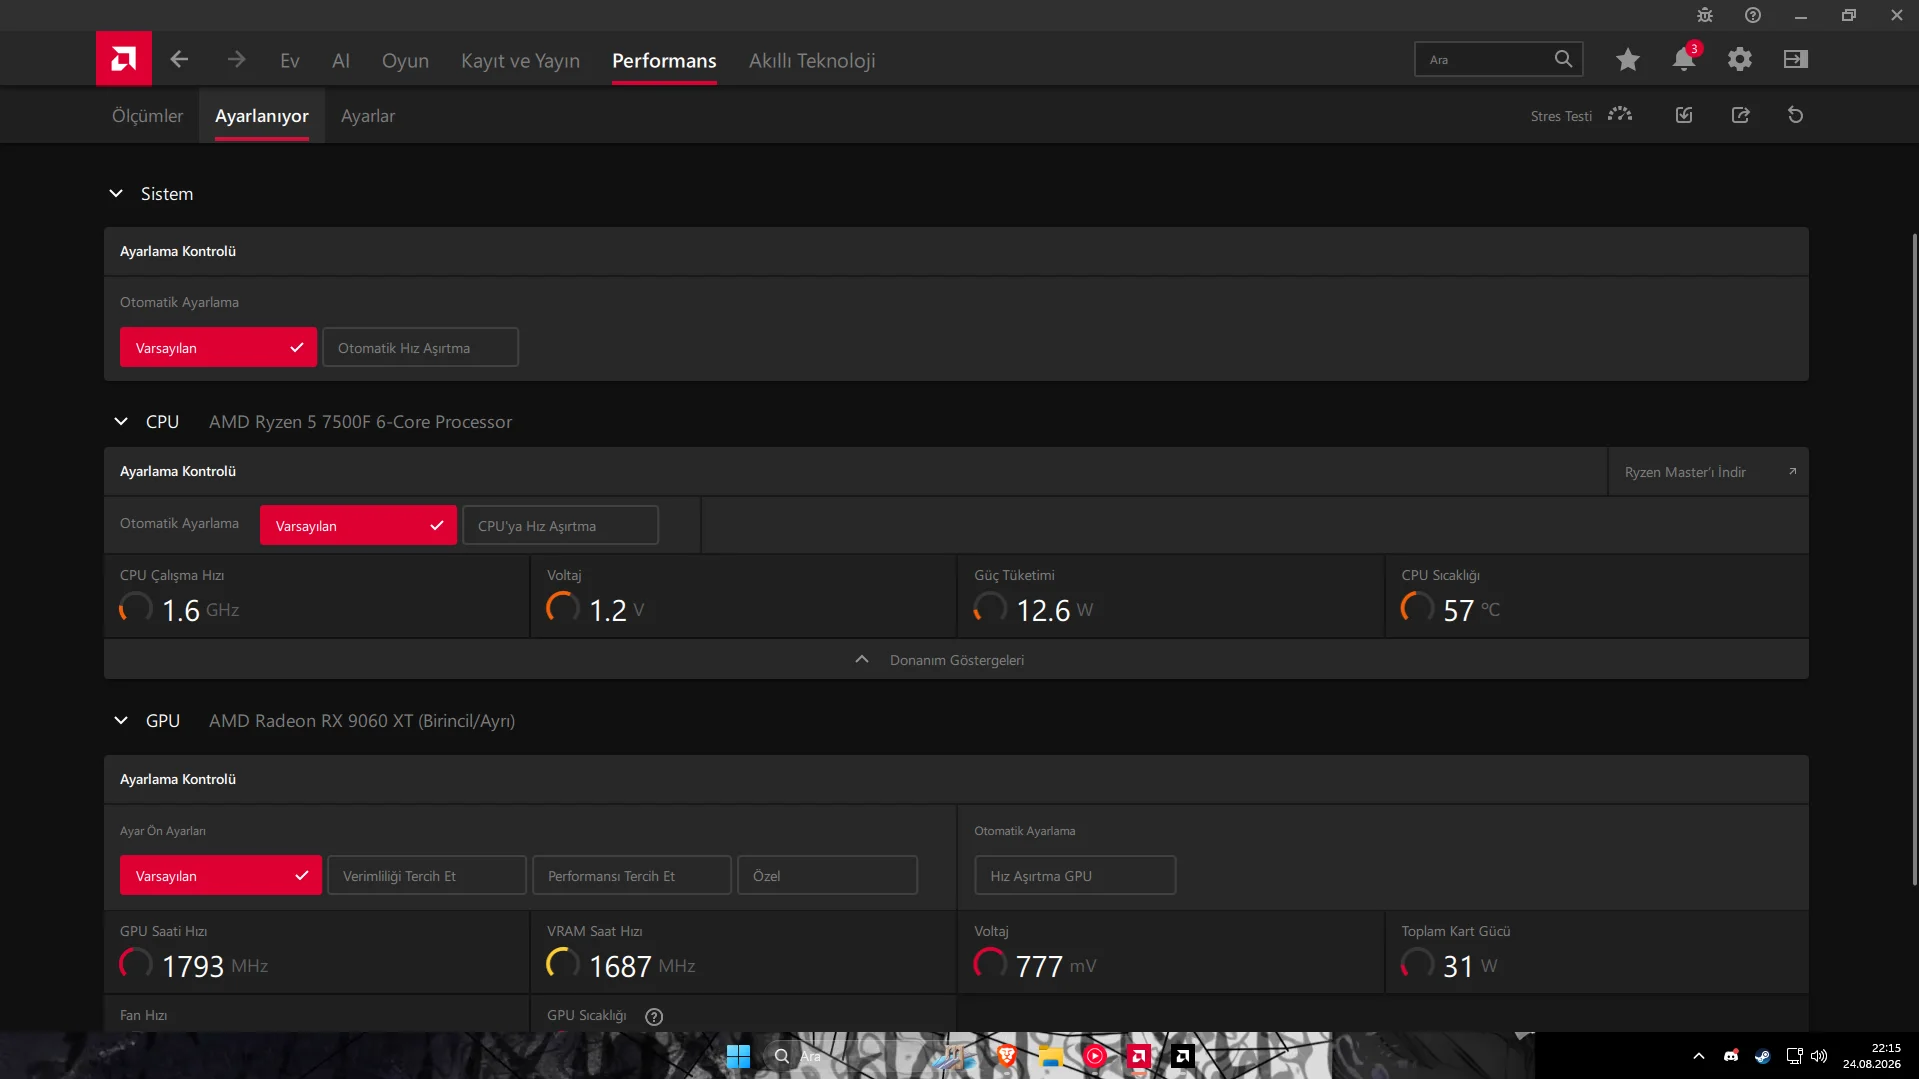Open the Akıllı Teknoloji tab

(812, 60)
